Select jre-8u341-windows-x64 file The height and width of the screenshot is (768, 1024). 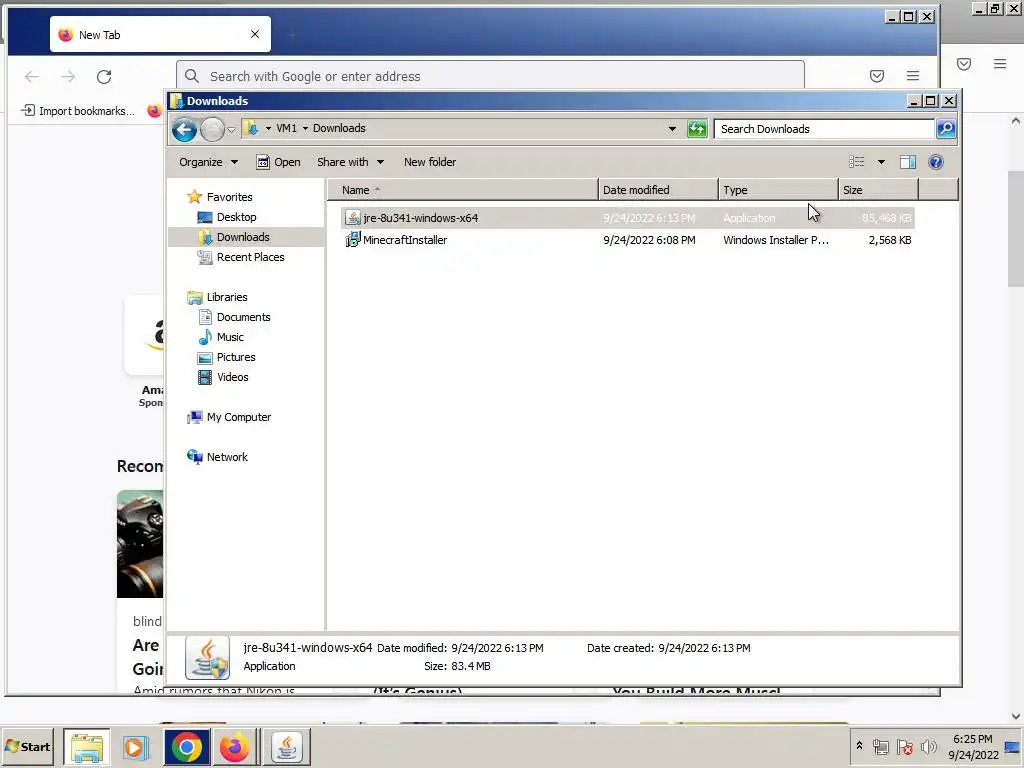[628, 218]
